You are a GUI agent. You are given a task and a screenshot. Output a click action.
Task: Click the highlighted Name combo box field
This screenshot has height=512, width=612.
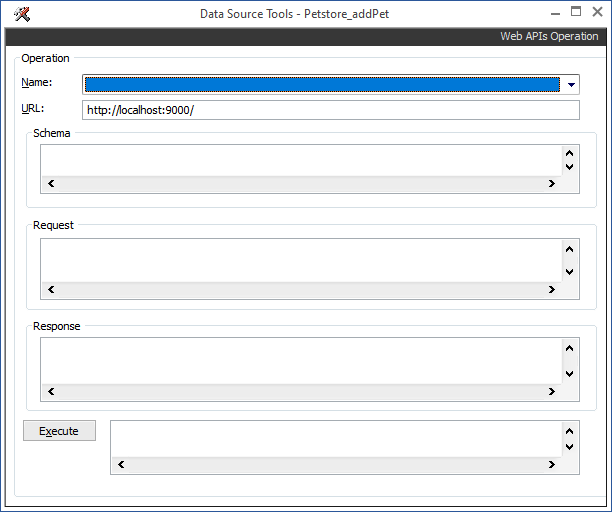[320, 85]
